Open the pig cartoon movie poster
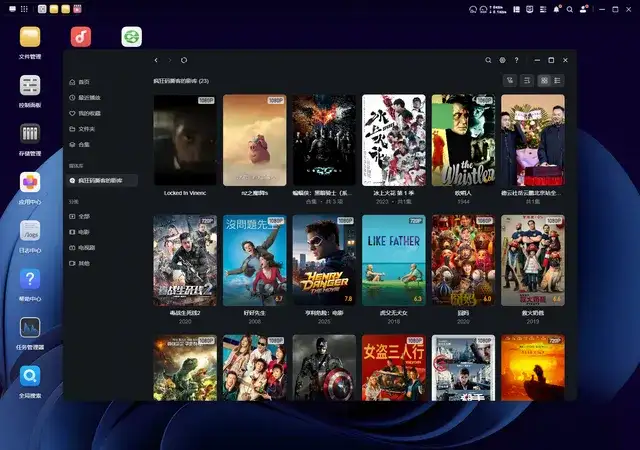 pyautogui.click(x=255, y=140)
